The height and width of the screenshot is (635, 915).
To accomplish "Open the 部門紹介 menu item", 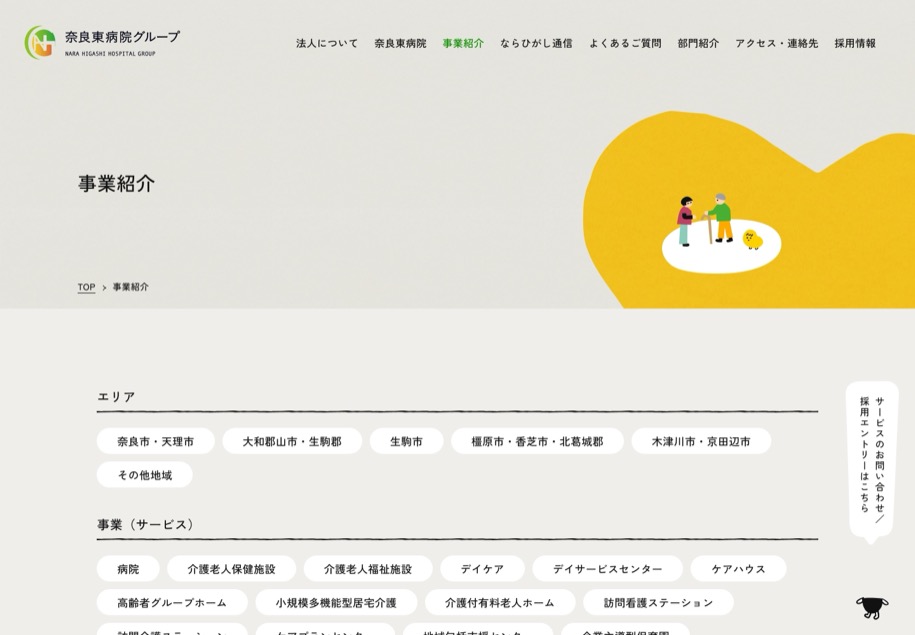I will pyautogui.click(x=698, y=43).
